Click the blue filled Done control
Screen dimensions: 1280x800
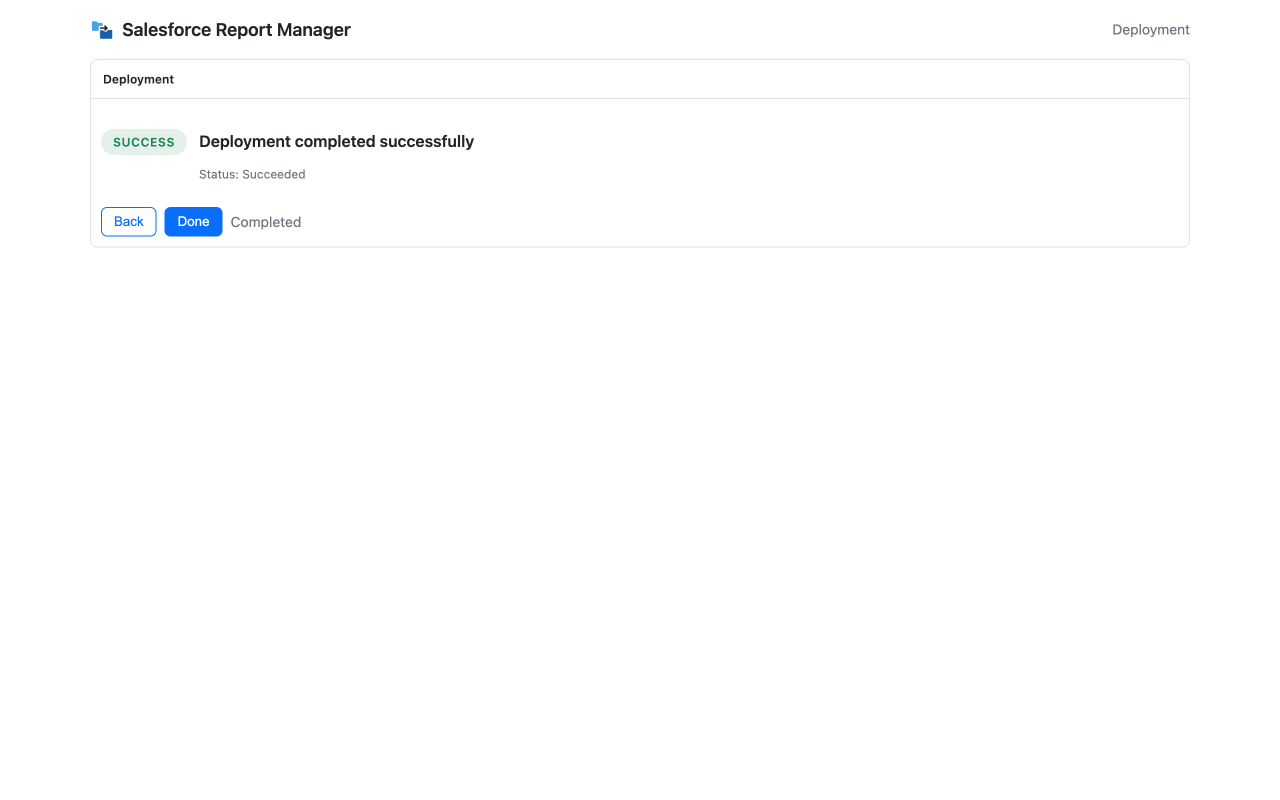click(x=193, y=221)
